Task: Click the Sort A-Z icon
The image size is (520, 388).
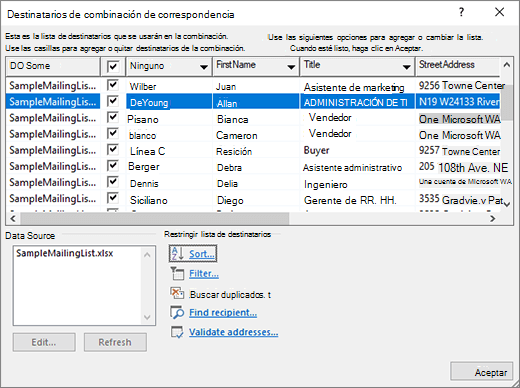Action: [177, 254]
